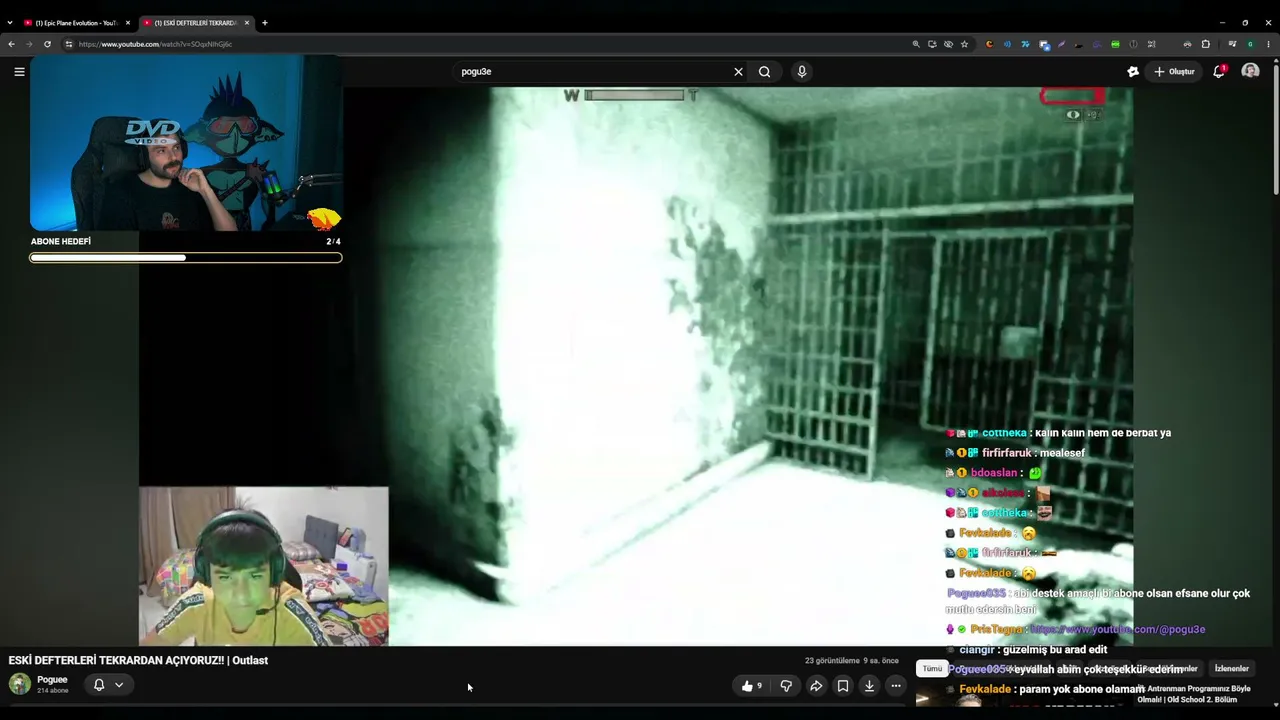Save the video with the bookmark icon

(x=843, y=686)
